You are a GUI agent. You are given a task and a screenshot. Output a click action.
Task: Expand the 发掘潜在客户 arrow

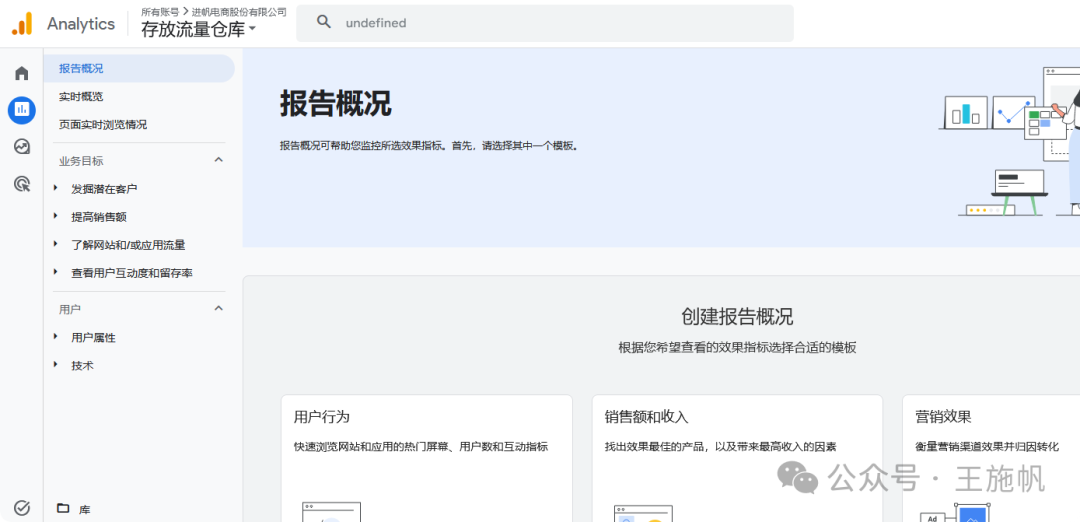point(56,187)
